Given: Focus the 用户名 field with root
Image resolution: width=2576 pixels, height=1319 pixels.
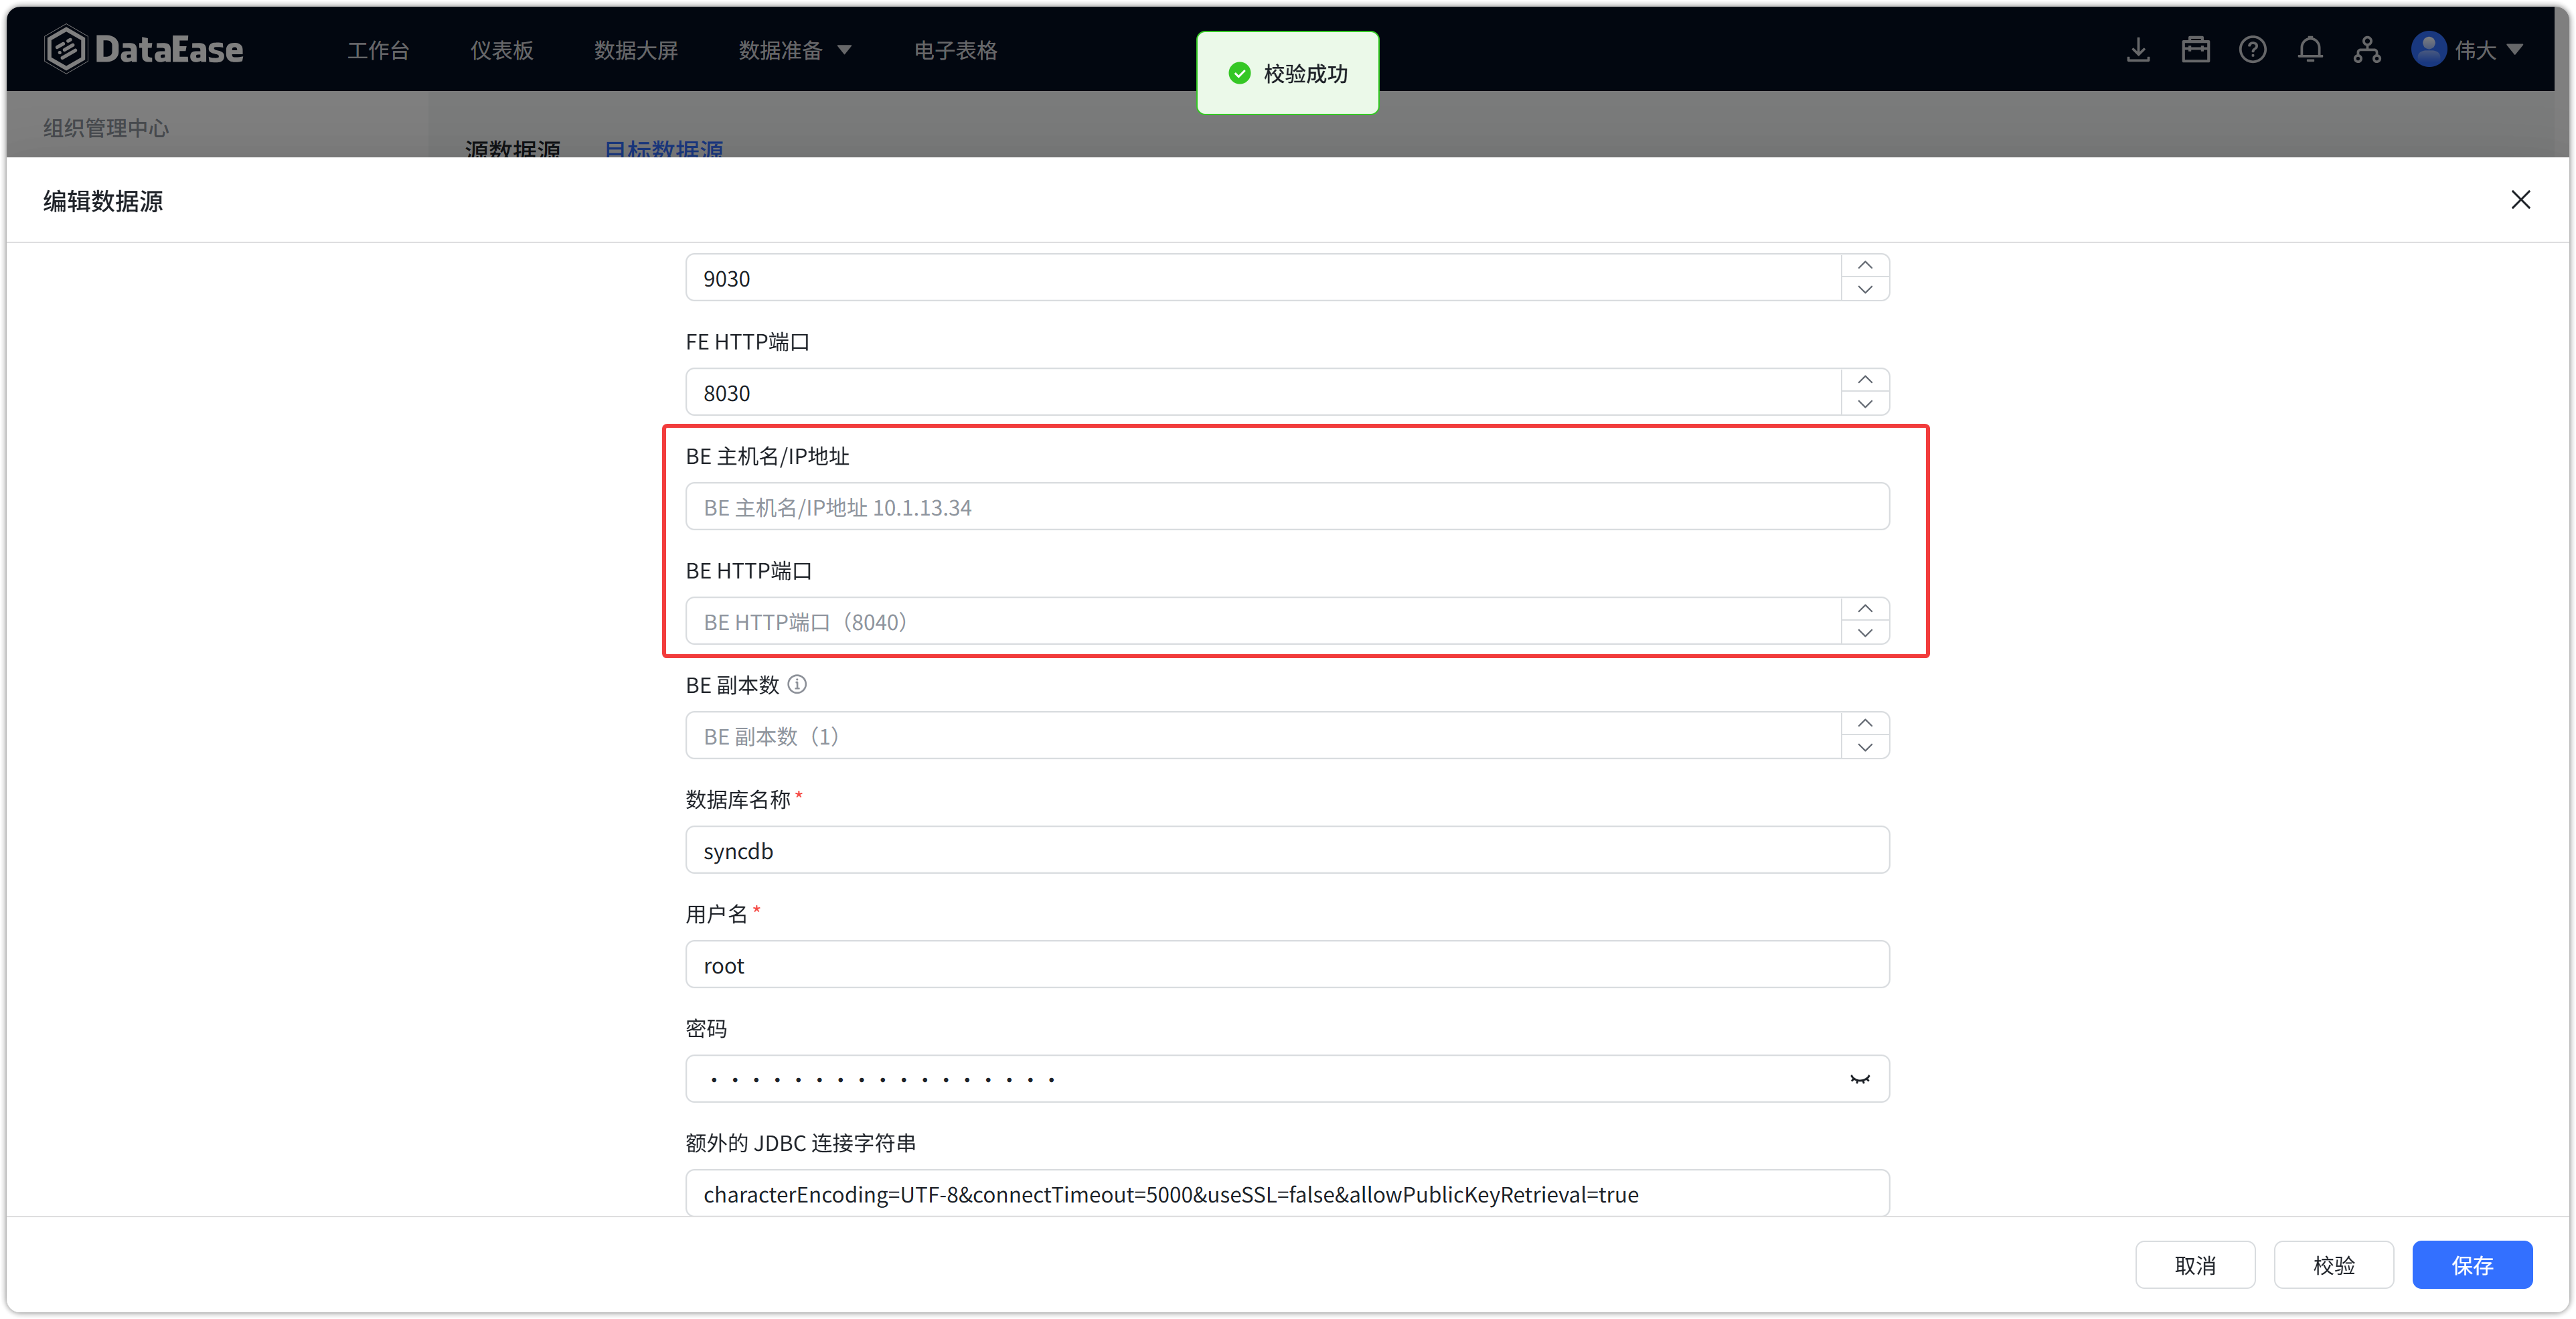Looking at the screenshot, I should coord(1287,965).
